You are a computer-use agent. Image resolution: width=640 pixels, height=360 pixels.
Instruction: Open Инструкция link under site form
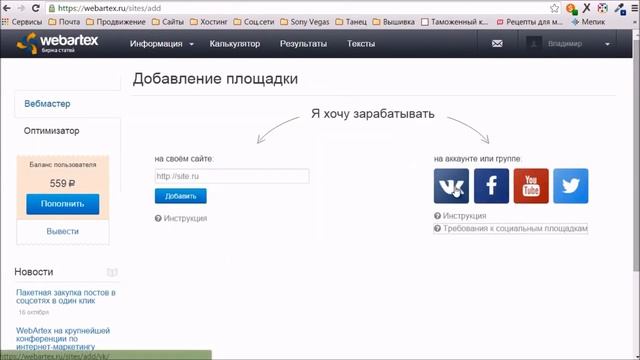point(181,218)
